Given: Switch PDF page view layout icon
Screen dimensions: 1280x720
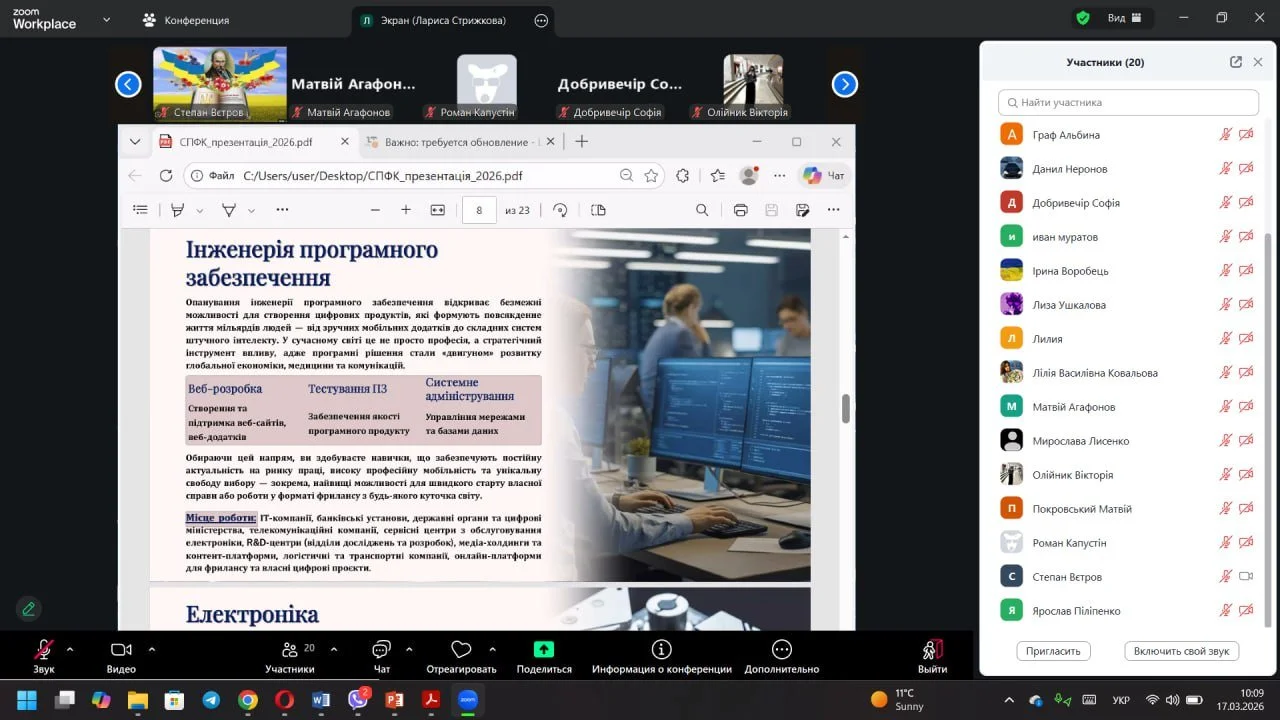Looking at the screenshot, I should click(598, 210).
